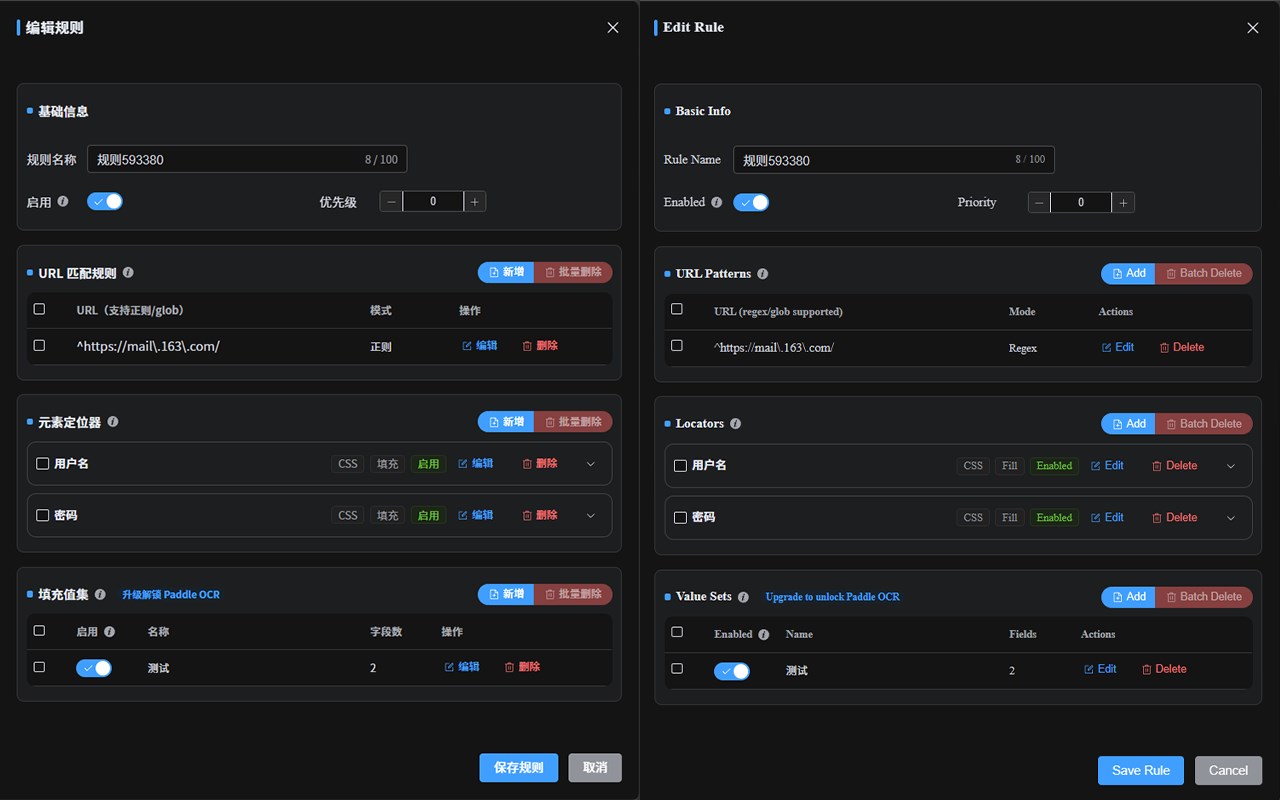The height and width of the screenshot is (800, 1280).
Task: Expand the 用户名 row in 元素定位器
Action: click(590, 464)
